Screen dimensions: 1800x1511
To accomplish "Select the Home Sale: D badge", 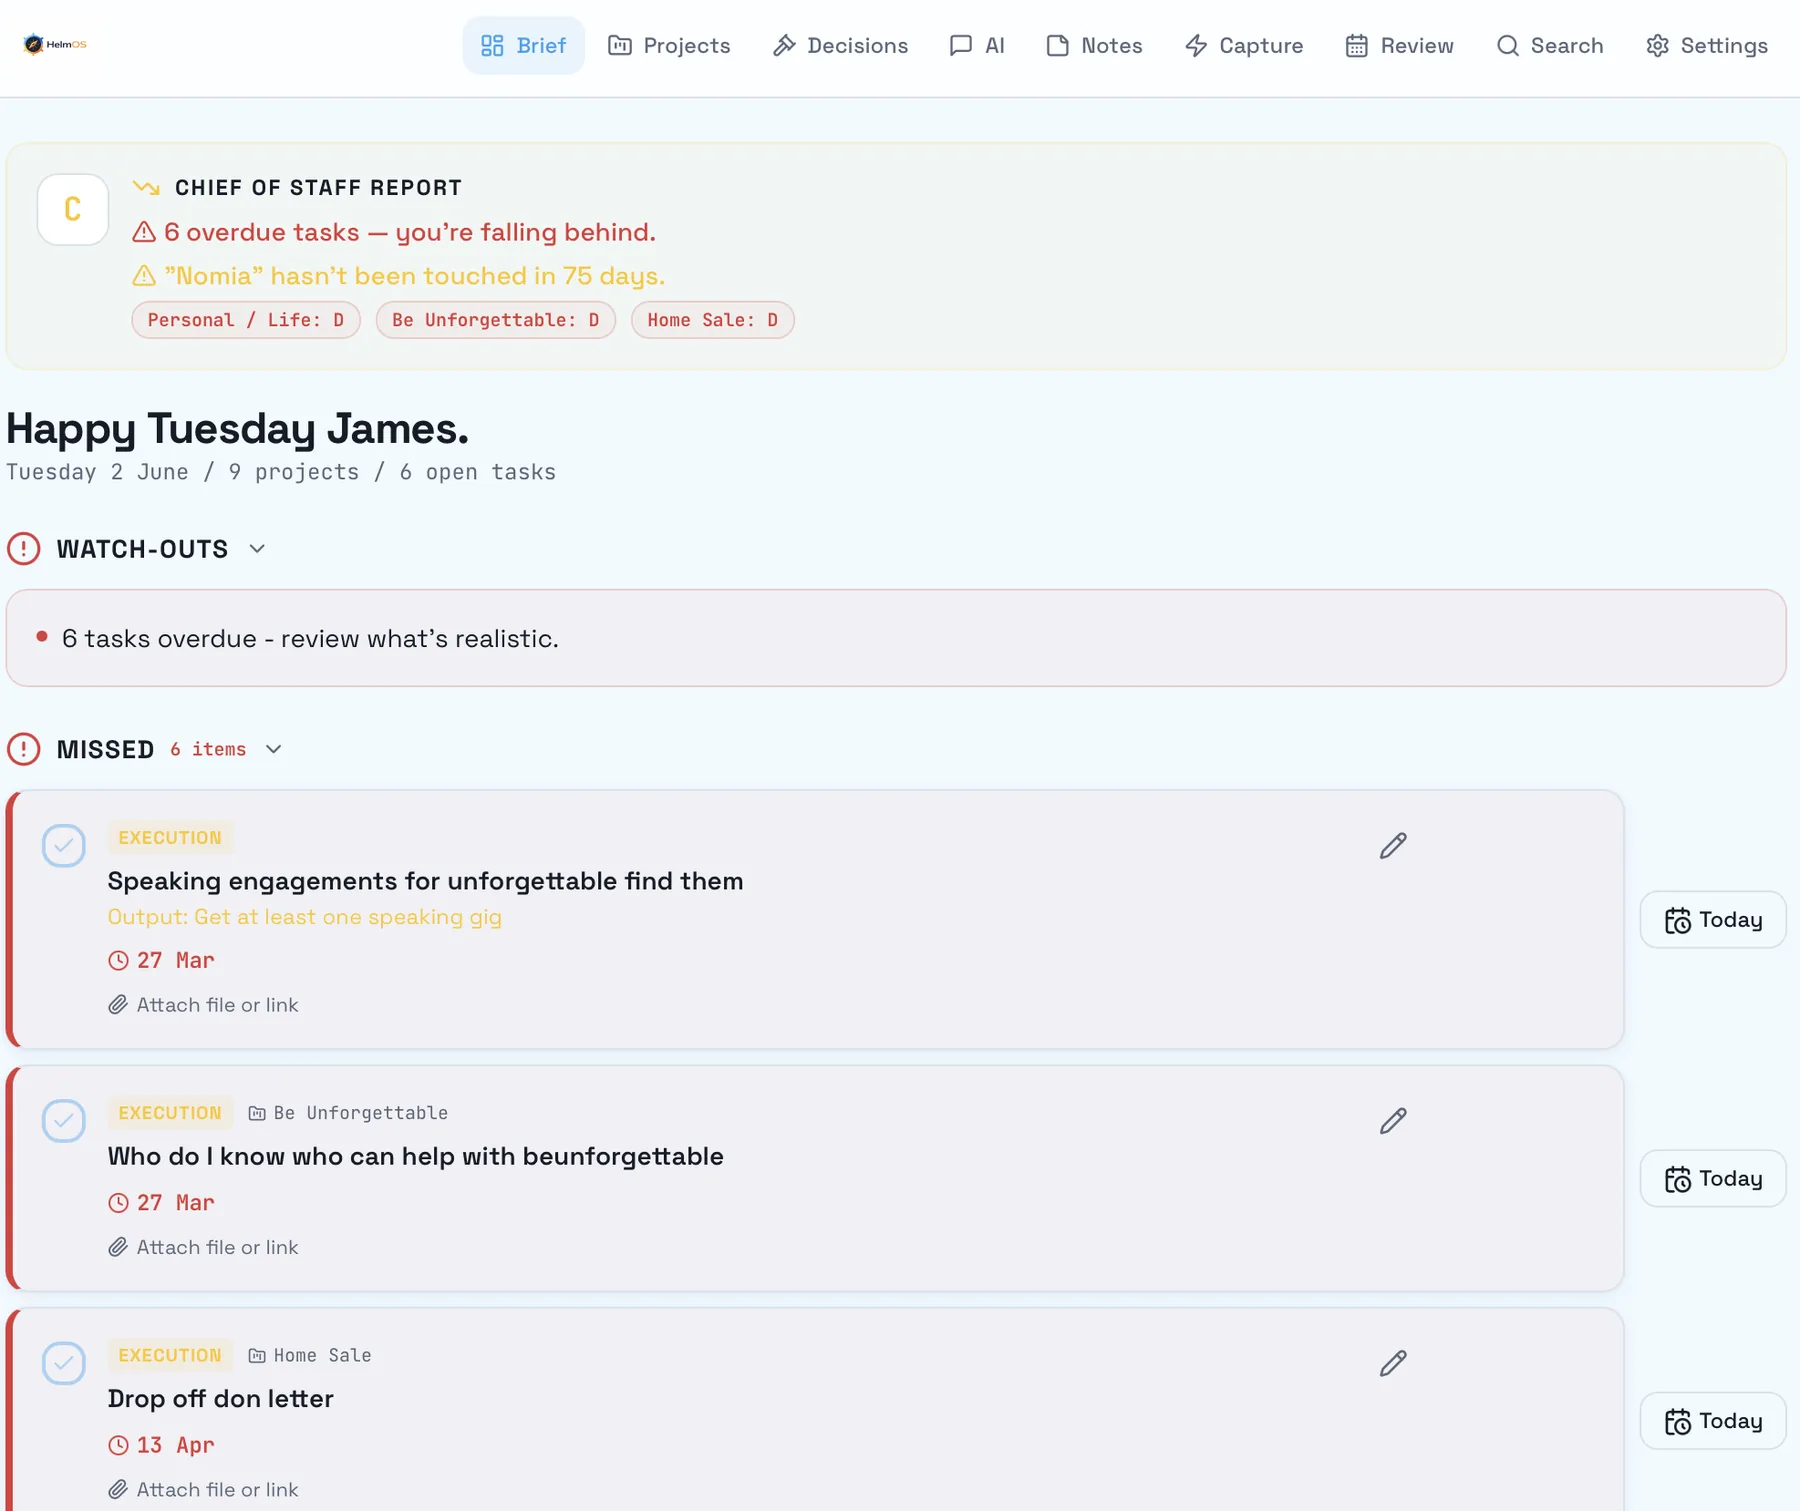I will pyautogui.click(x=713, y=320).
